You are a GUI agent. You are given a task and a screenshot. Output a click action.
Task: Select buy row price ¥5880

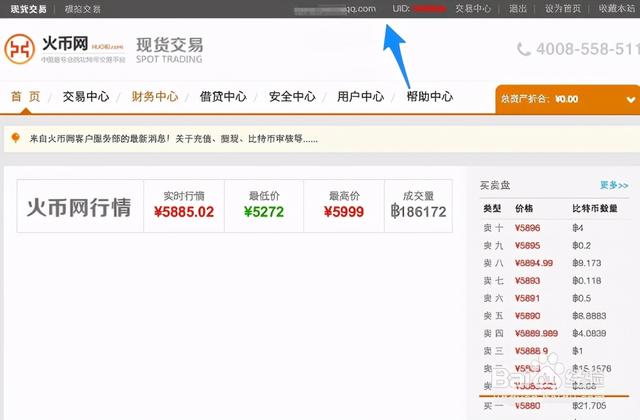527,406
